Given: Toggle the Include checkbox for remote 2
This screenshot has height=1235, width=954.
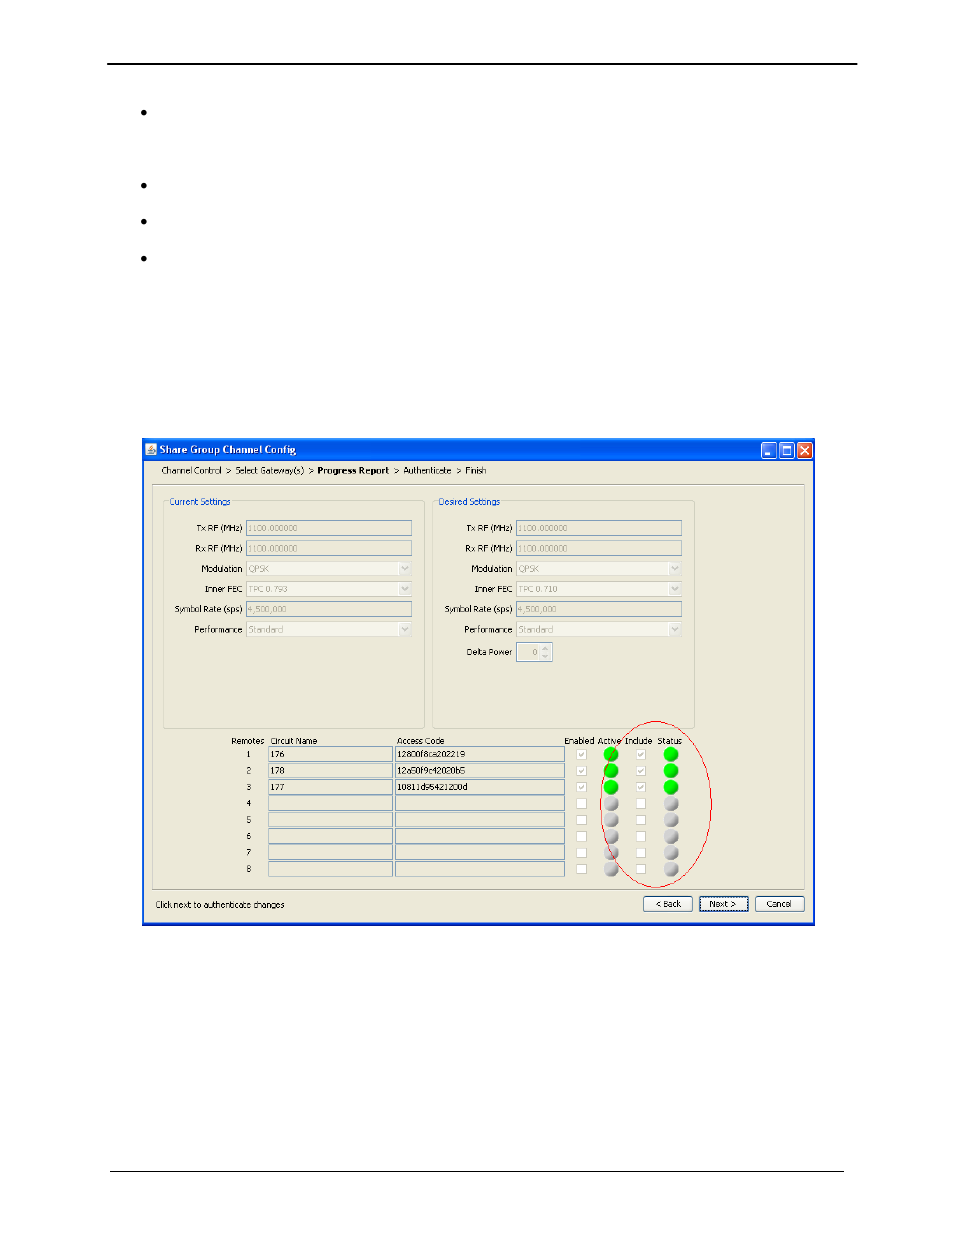Looking at the screenshot, I should 641,771.
